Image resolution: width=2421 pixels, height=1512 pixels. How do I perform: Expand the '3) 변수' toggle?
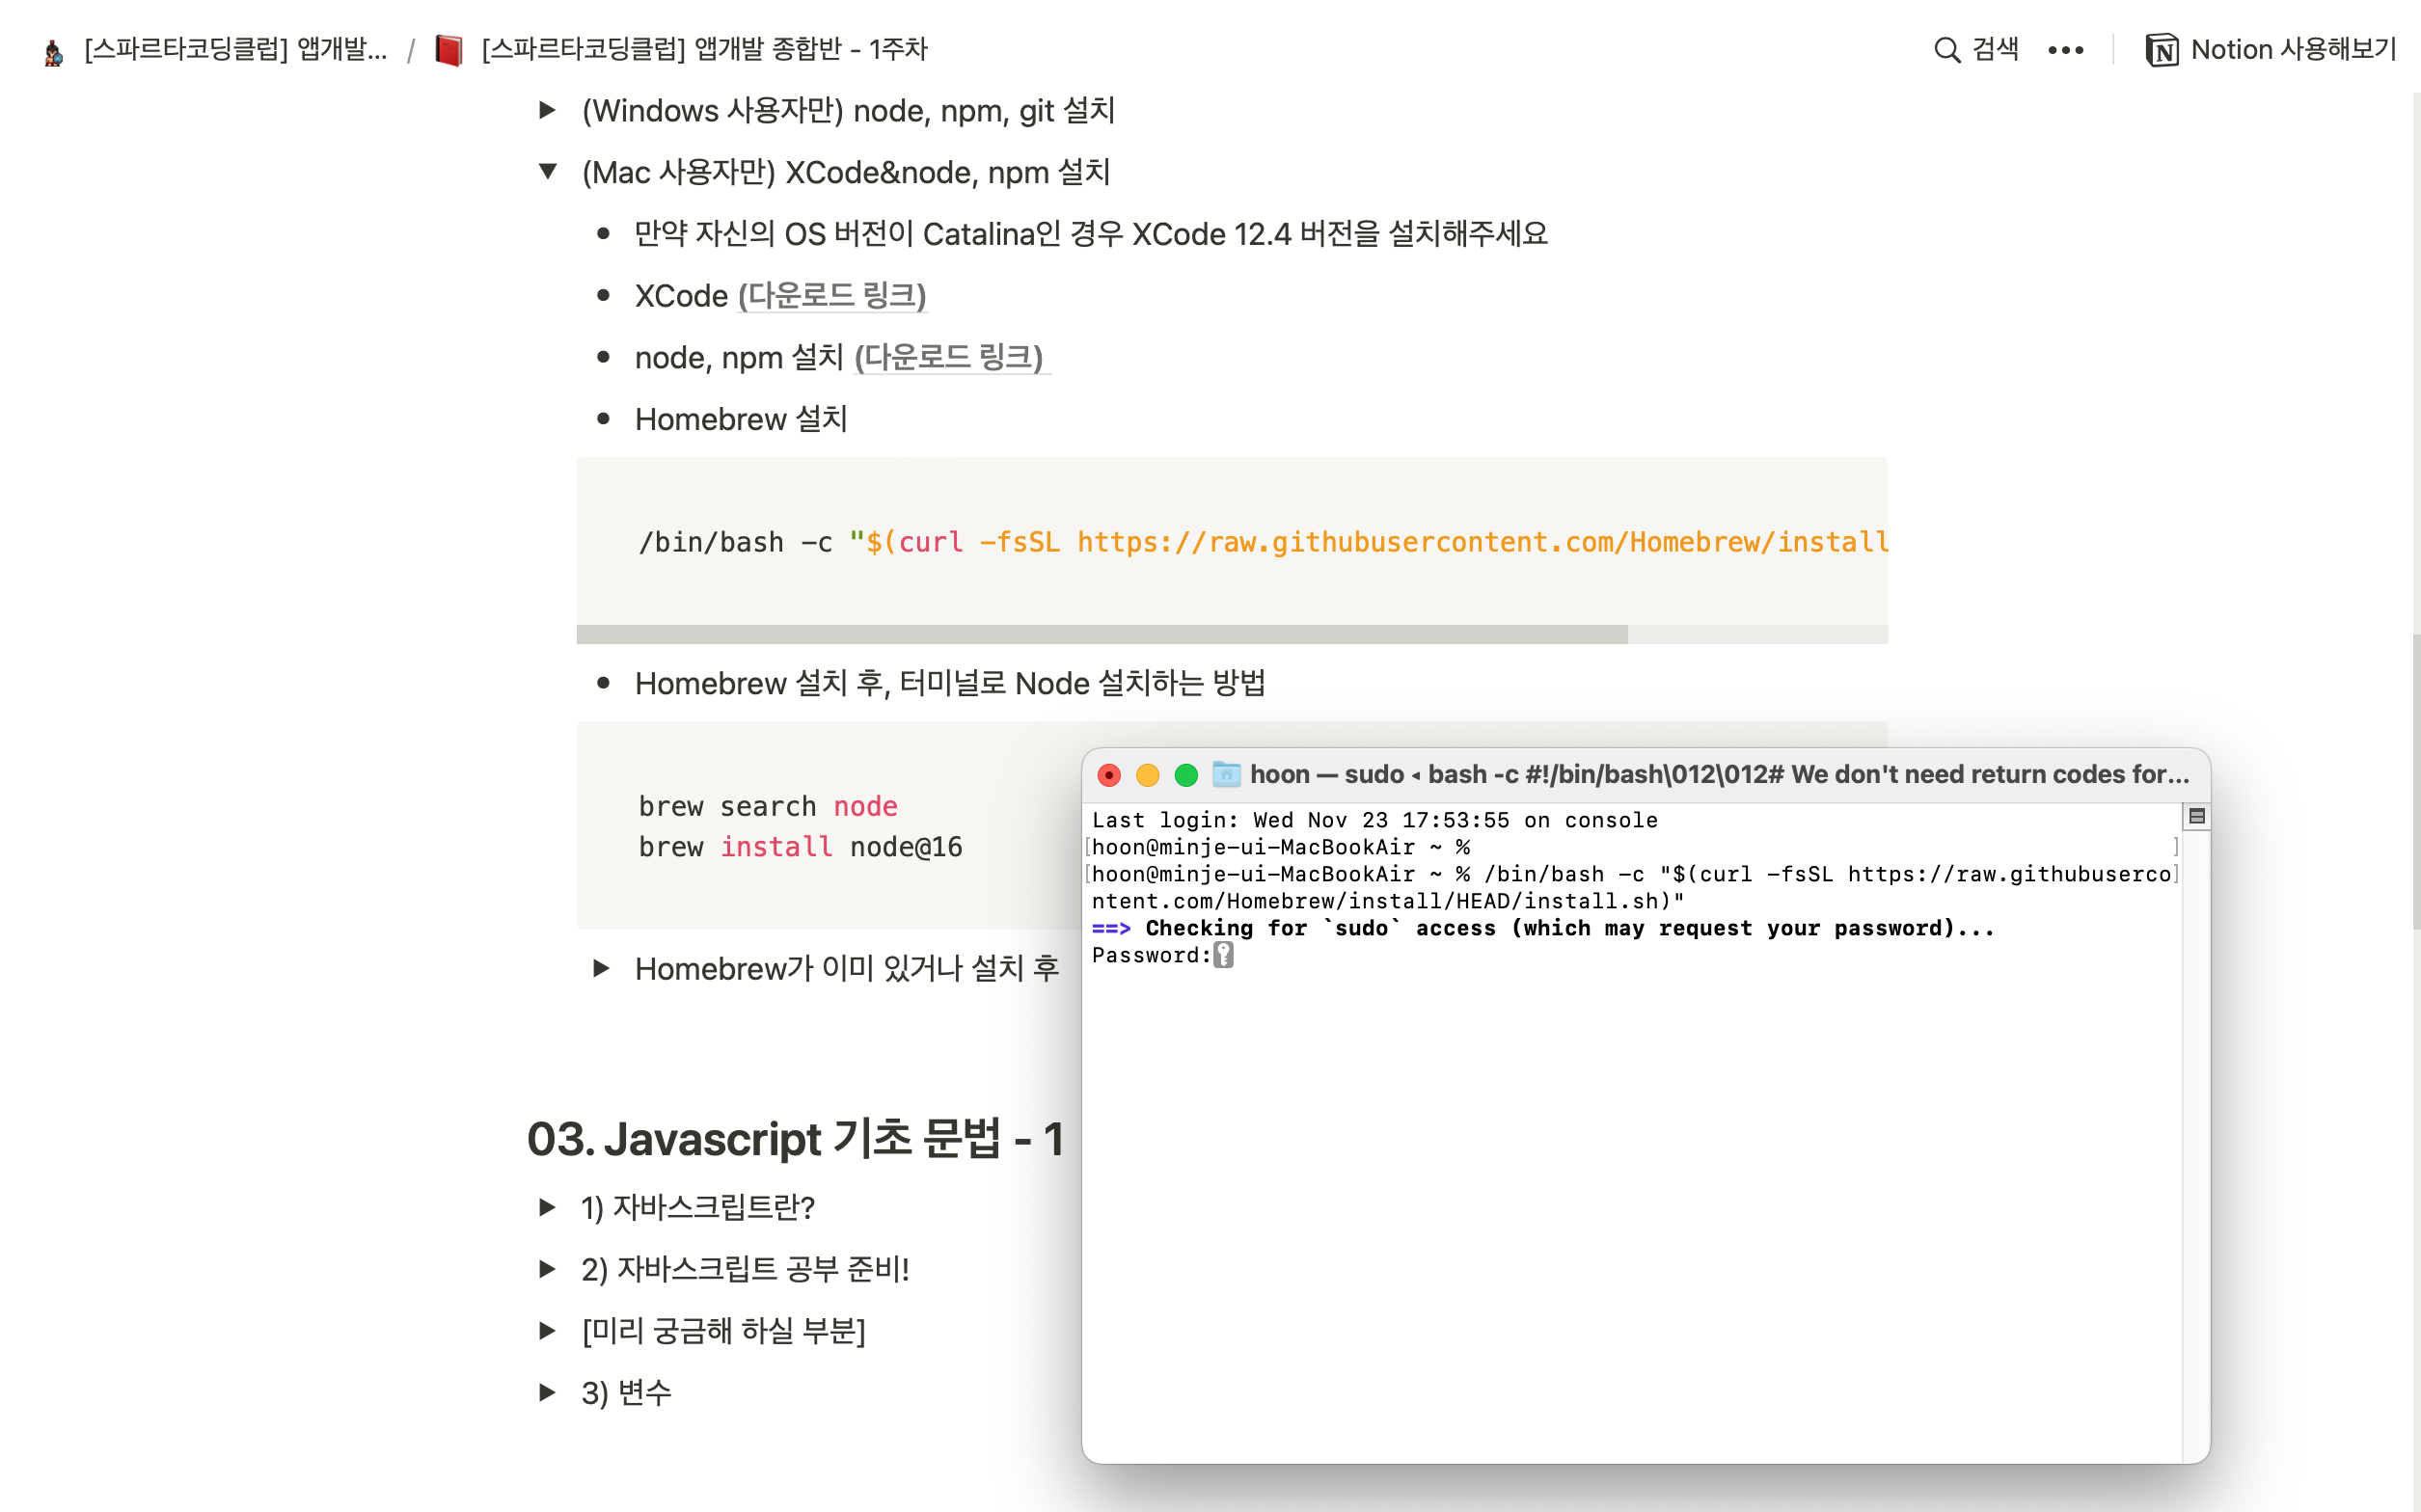pos(547,1392)
